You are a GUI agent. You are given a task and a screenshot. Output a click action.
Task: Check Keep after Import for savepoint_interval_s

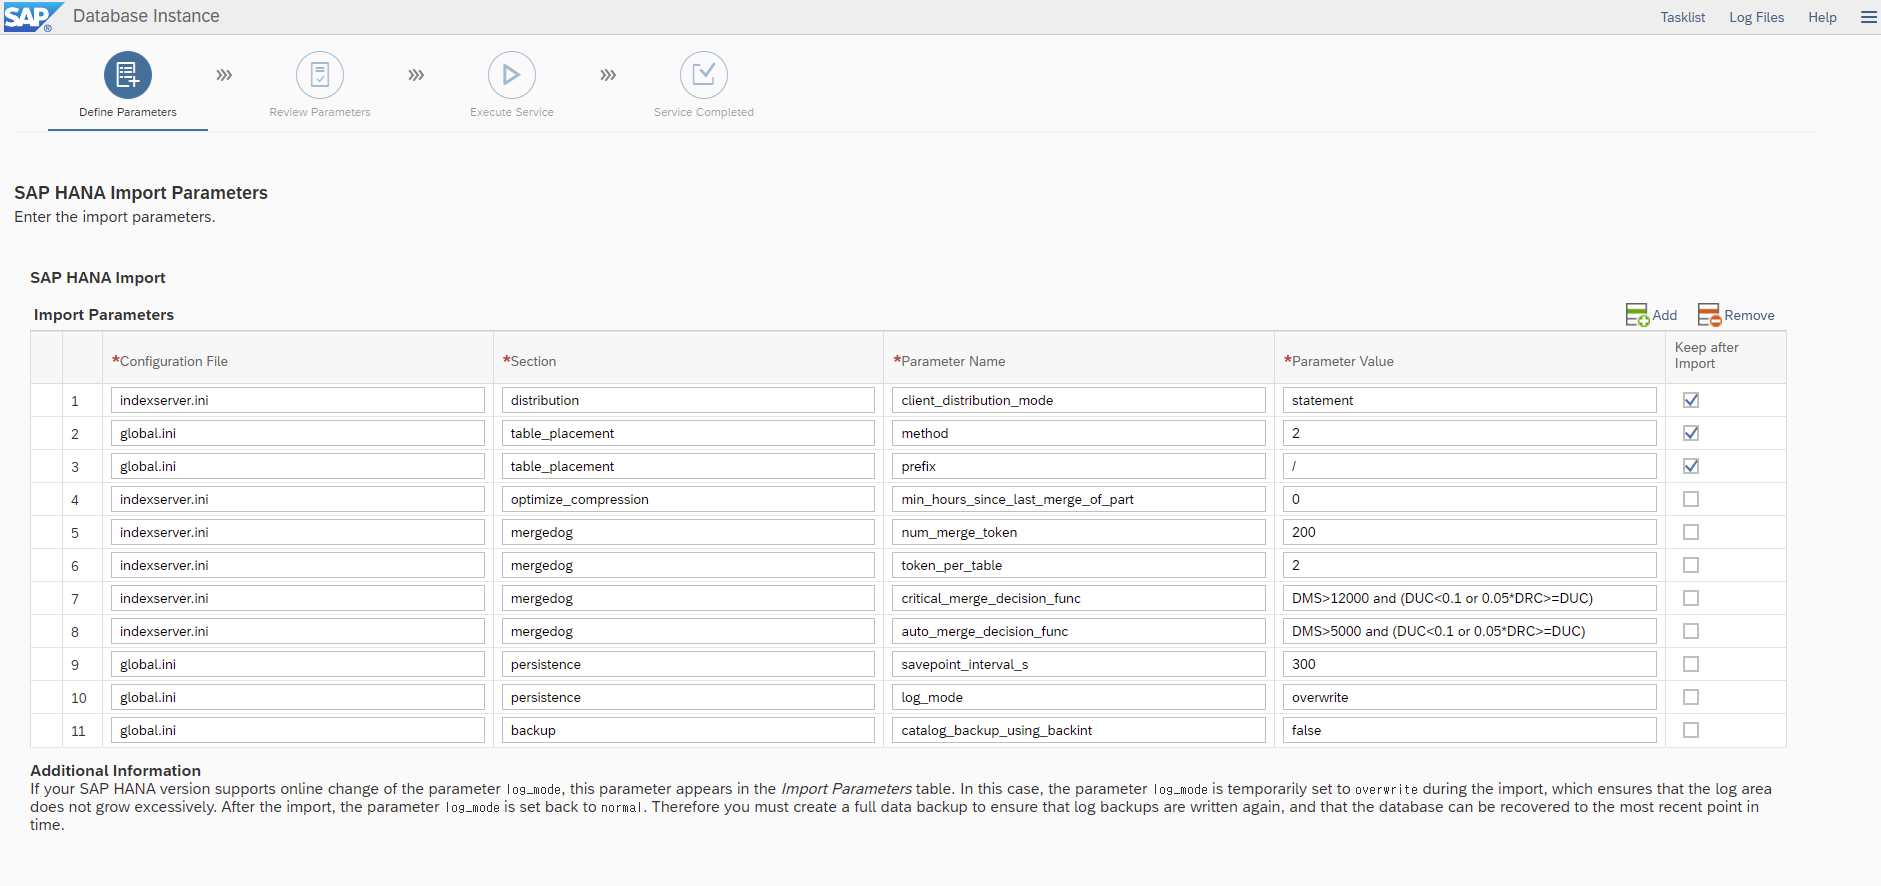coord(1691,664)
